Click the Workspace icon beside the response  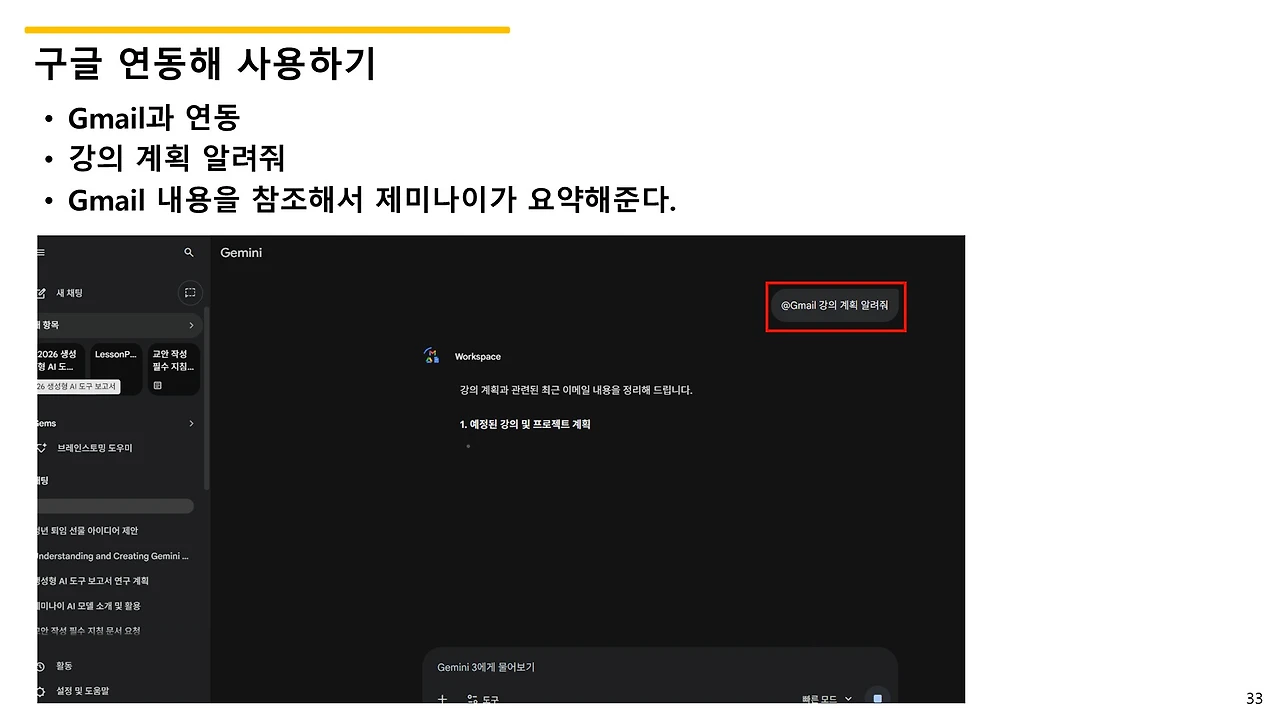pyautogui.click(x=431, y=355)
